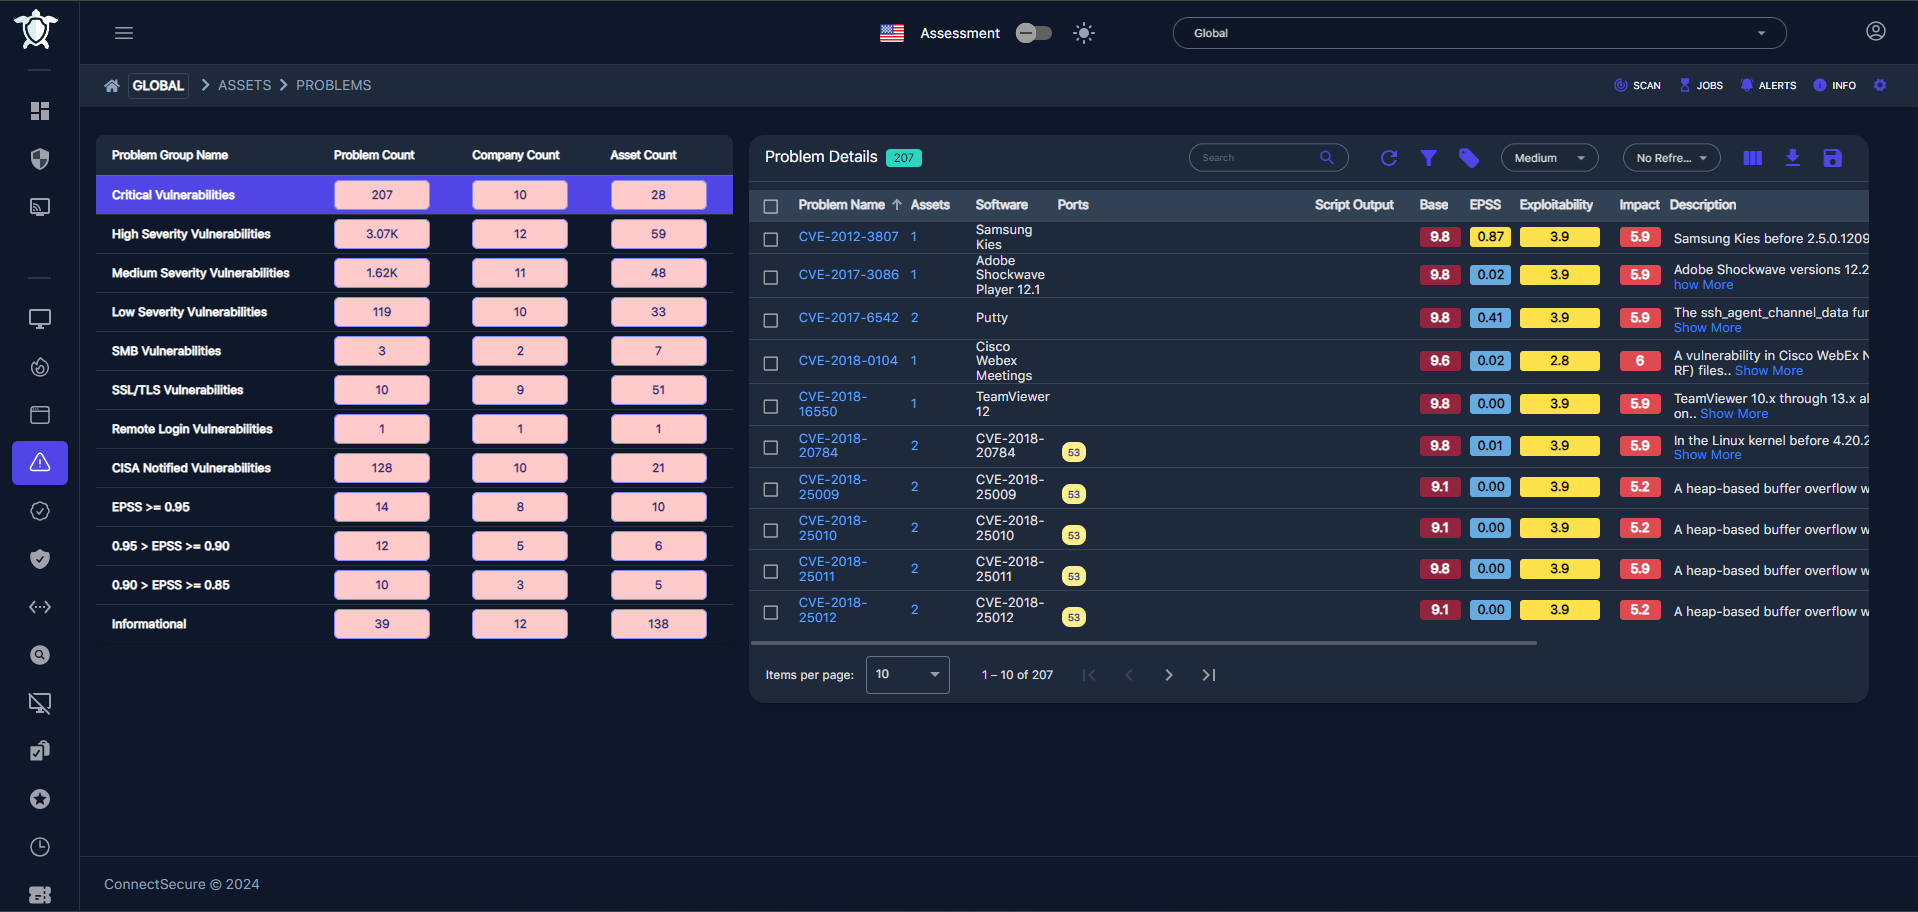Screen dimensions: 1918x912
Task: Navigate to the next page of results
Action: point(1168,675)
